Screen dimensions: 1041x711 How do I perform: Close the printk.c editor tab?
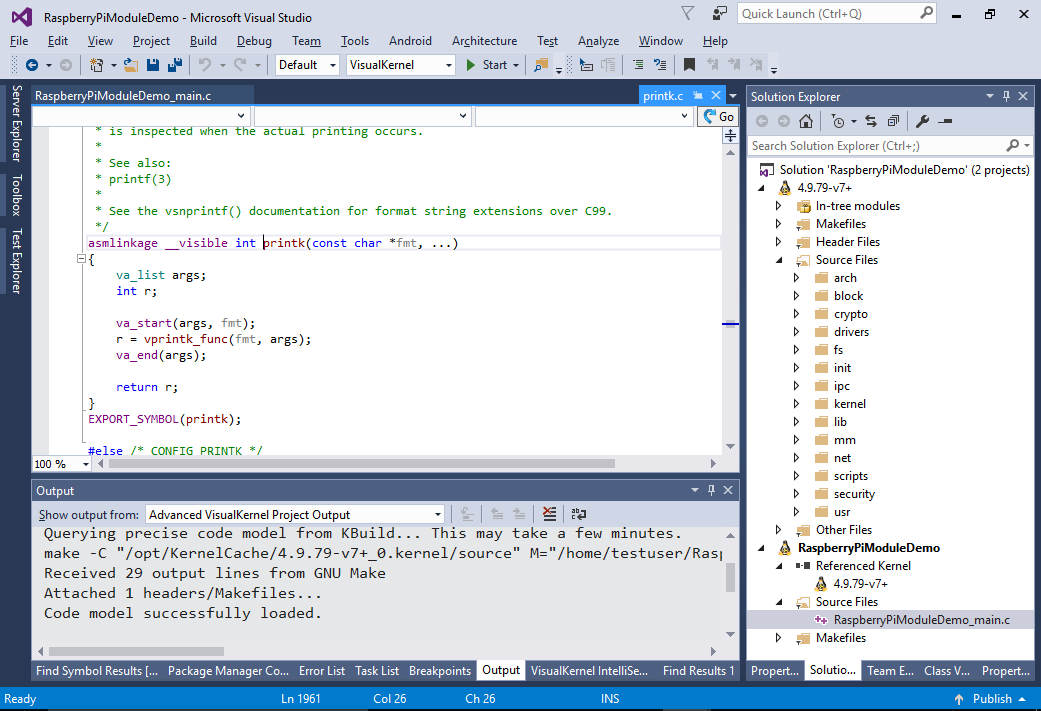pos(716,96)
